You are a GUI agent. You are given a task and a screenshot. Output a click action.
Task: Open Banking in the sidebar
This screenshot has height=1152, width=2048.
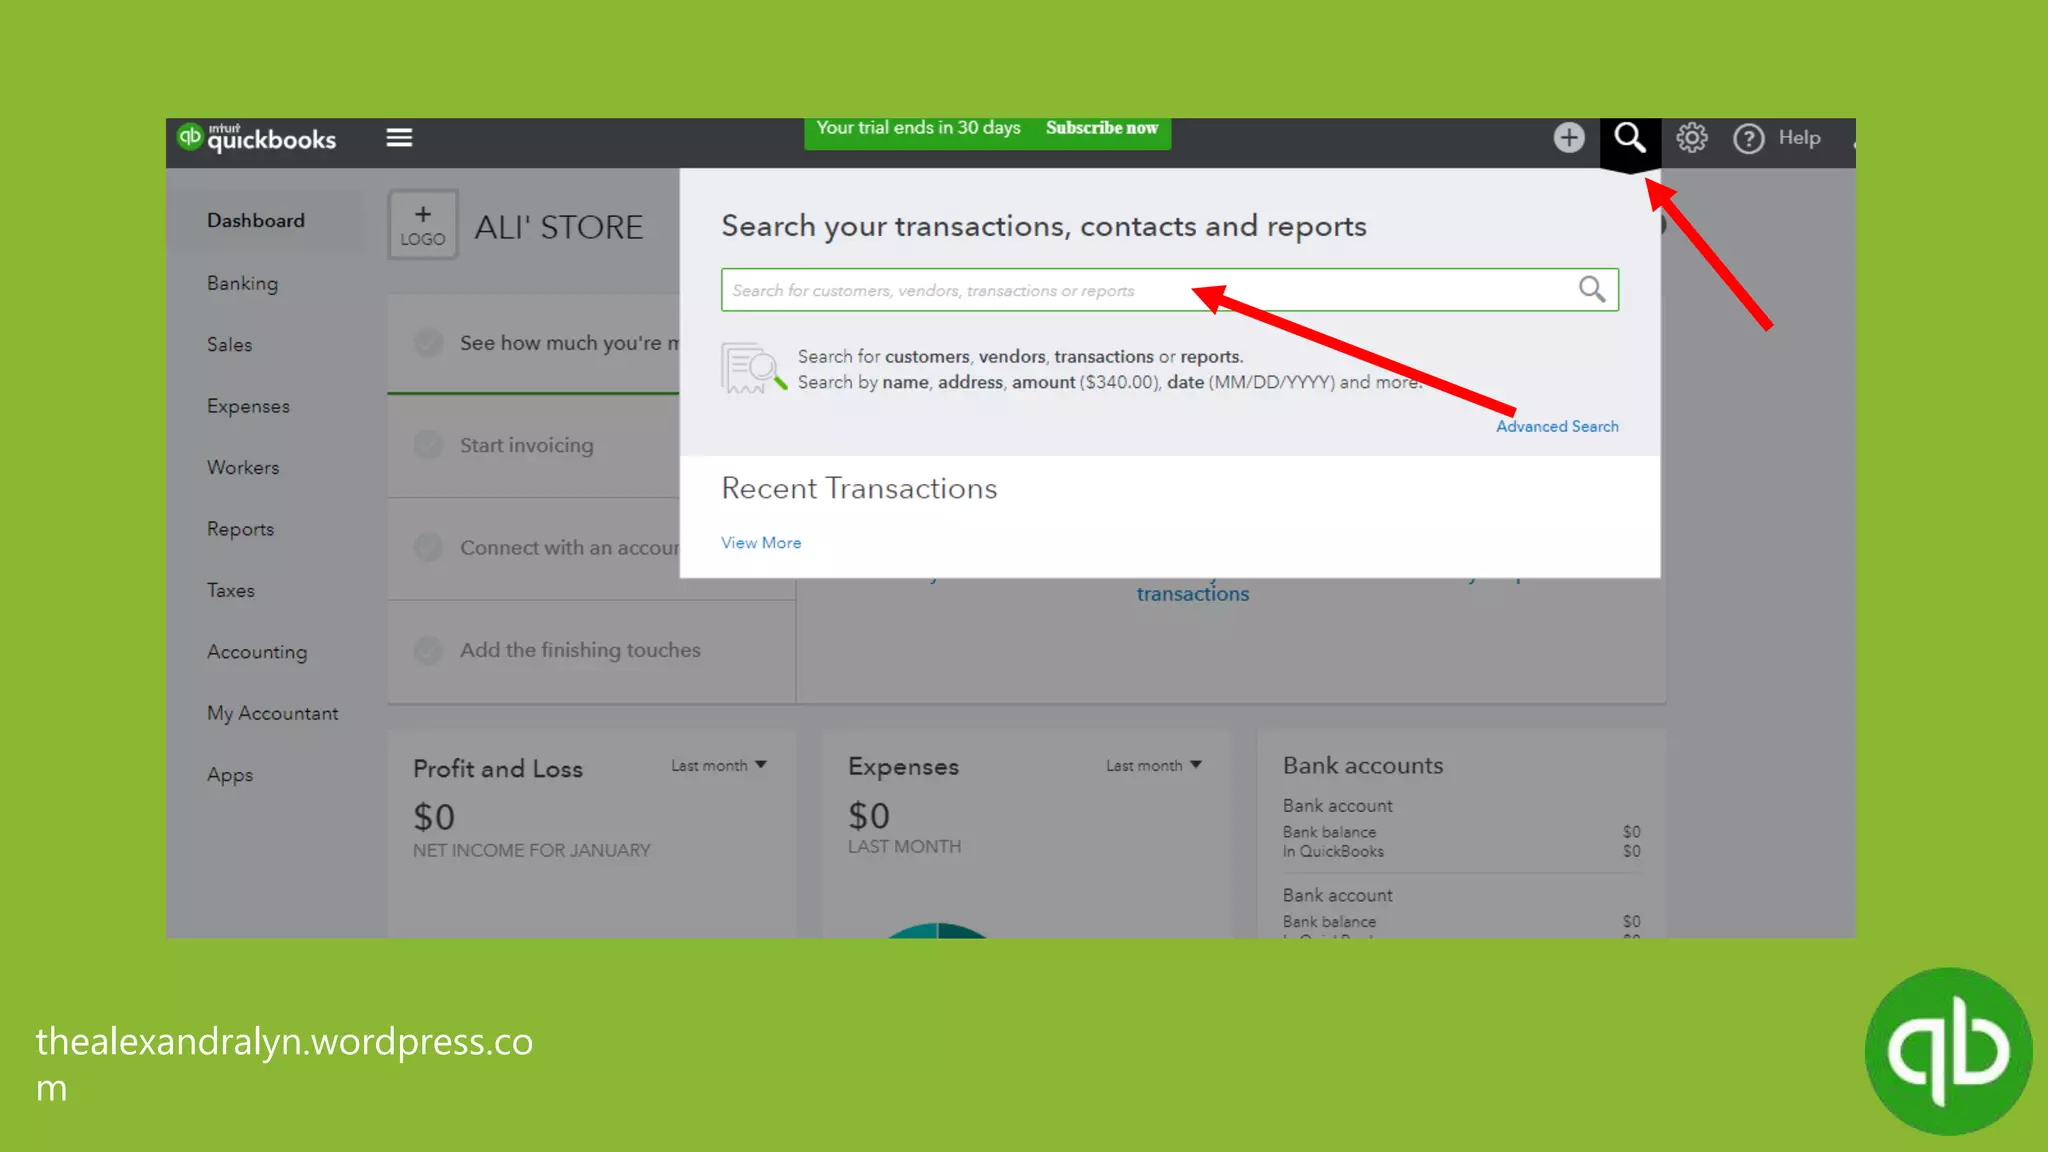[x=242, y=283]
